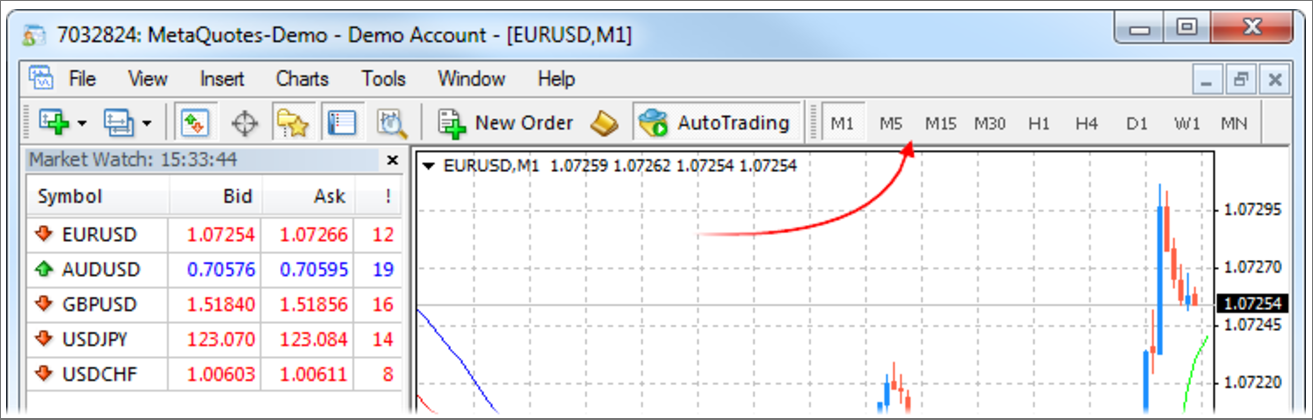Switch chart to H4 timeframe
1313x420 pixels.
pos(1087,124)
